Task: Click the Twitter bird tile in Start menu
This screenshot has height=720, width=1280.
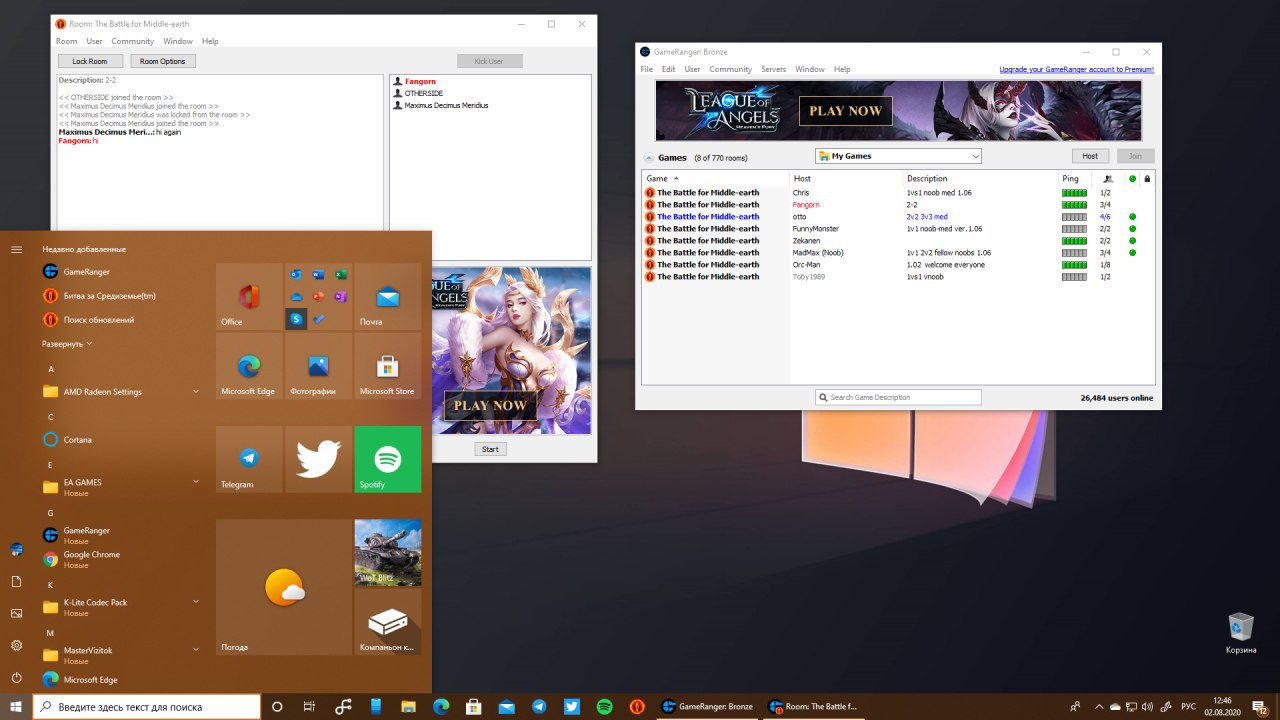Action: (318, 459)
